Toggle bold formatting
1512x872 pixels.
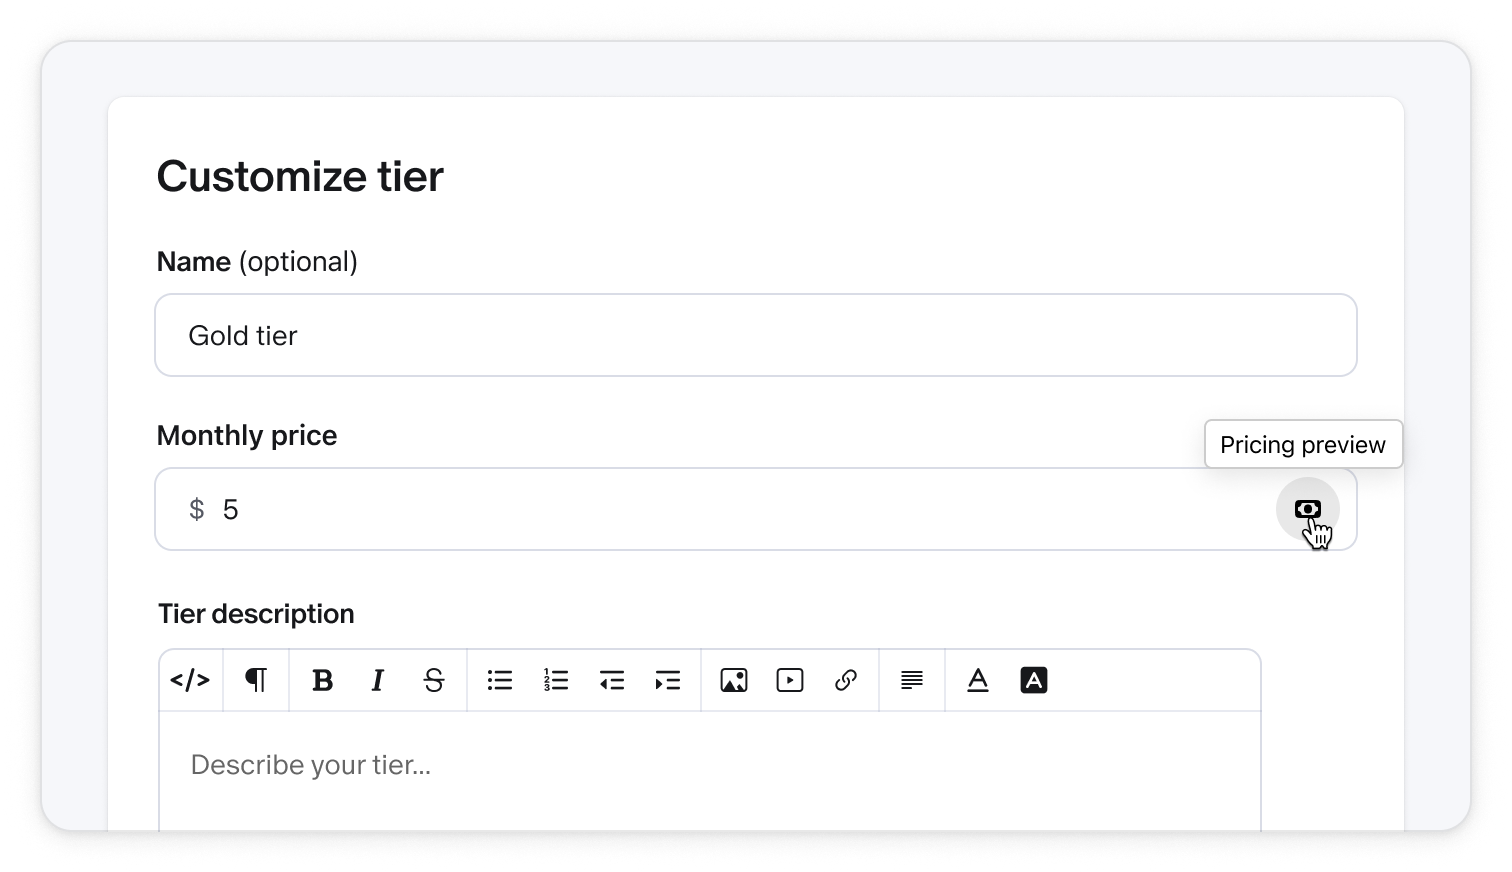pos(322,681)
